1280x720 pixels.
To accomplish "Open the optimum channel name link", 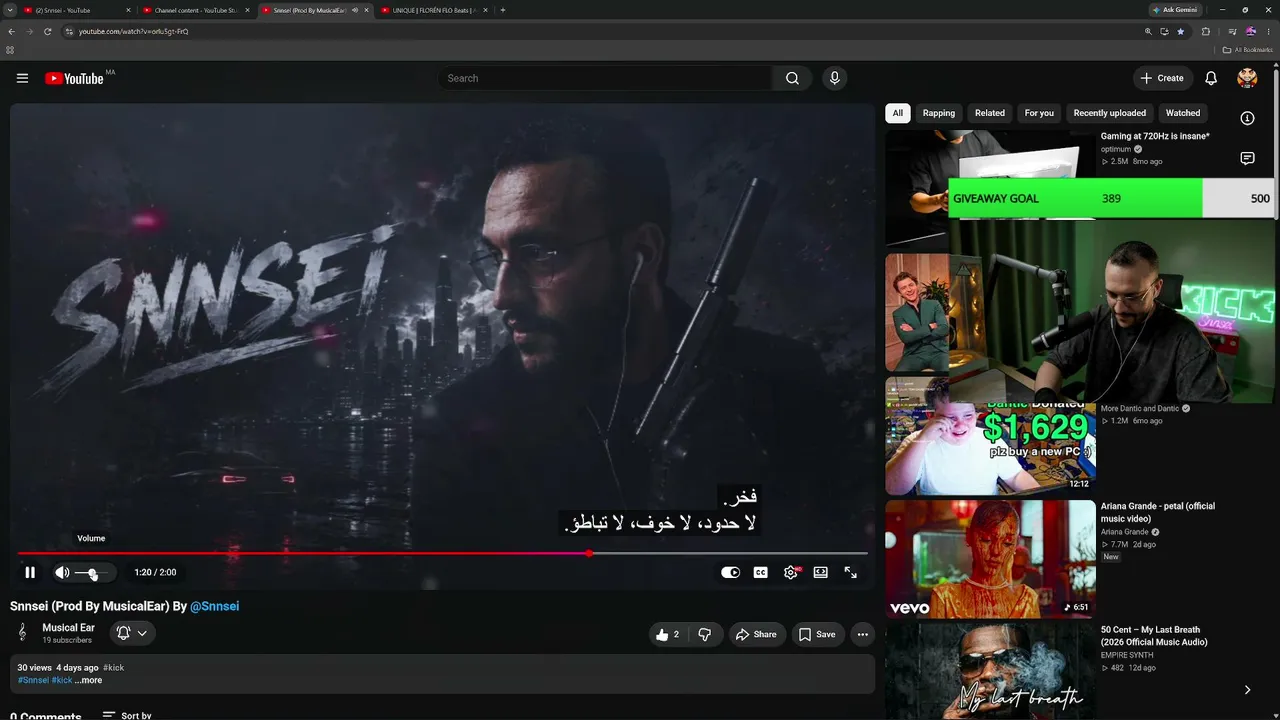I will tap(1116, 149).
